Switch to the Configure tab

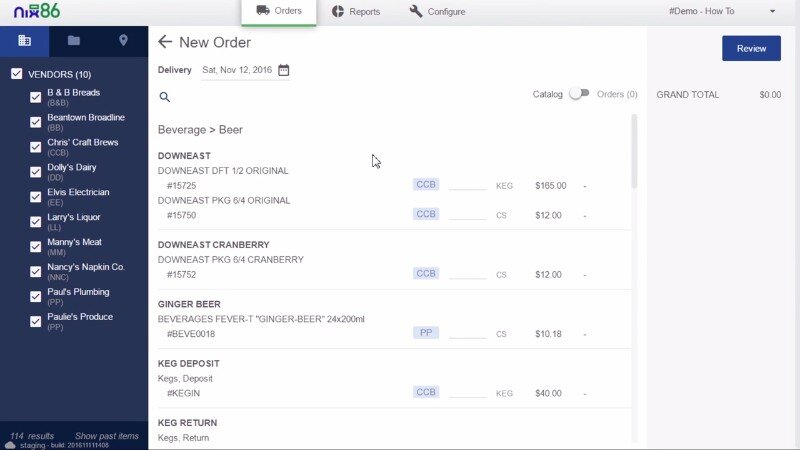(437, 12)
